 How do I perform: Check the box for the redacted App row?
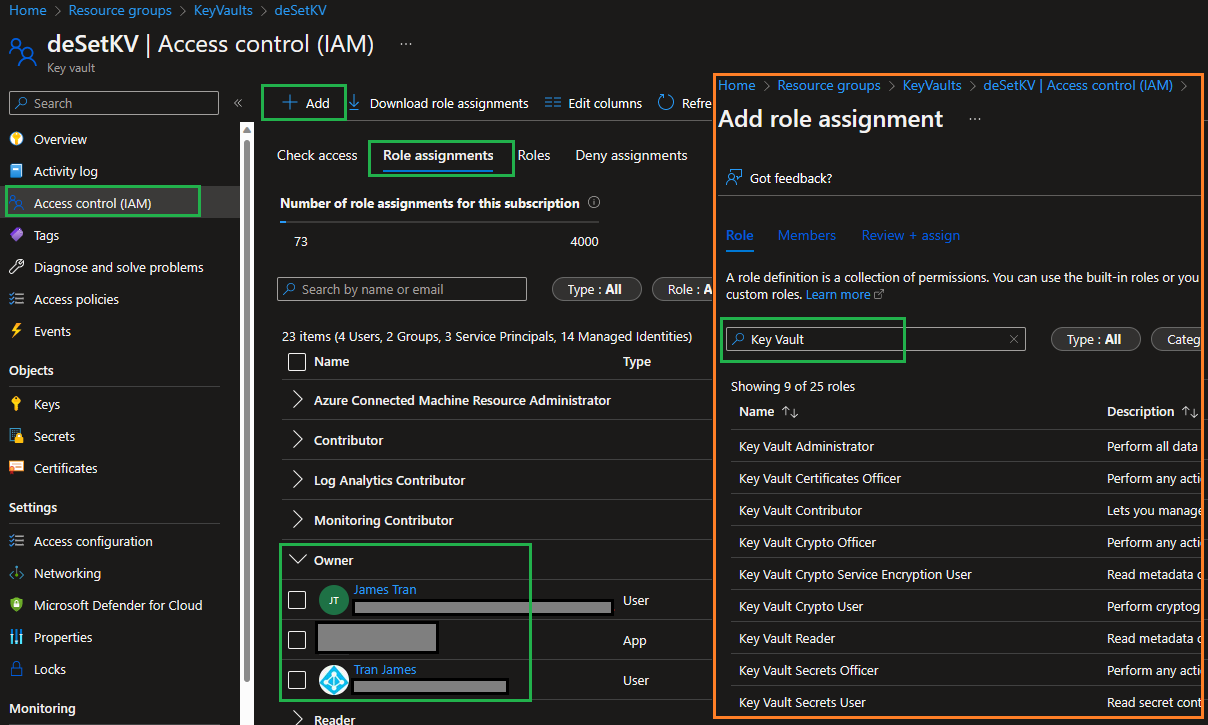[297, 640]
